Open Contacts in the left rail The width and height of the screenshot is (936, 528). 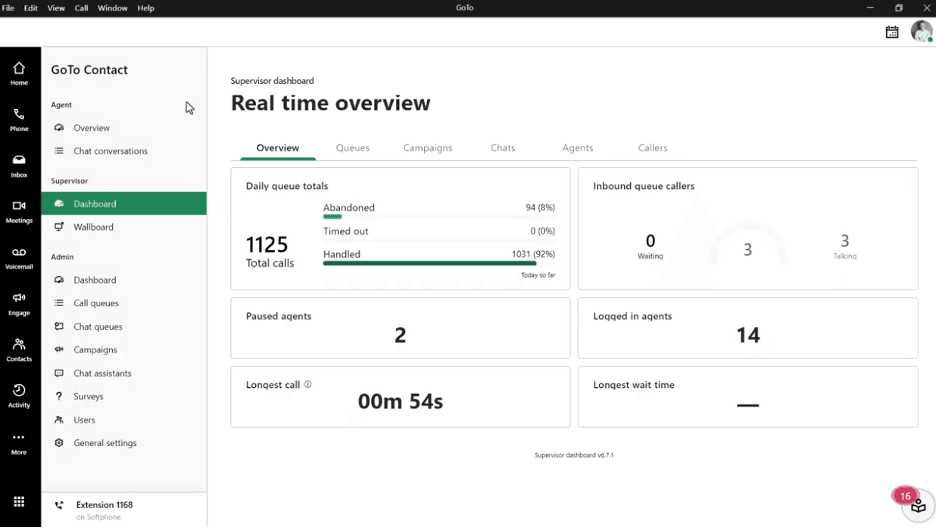tap(19, 349)
